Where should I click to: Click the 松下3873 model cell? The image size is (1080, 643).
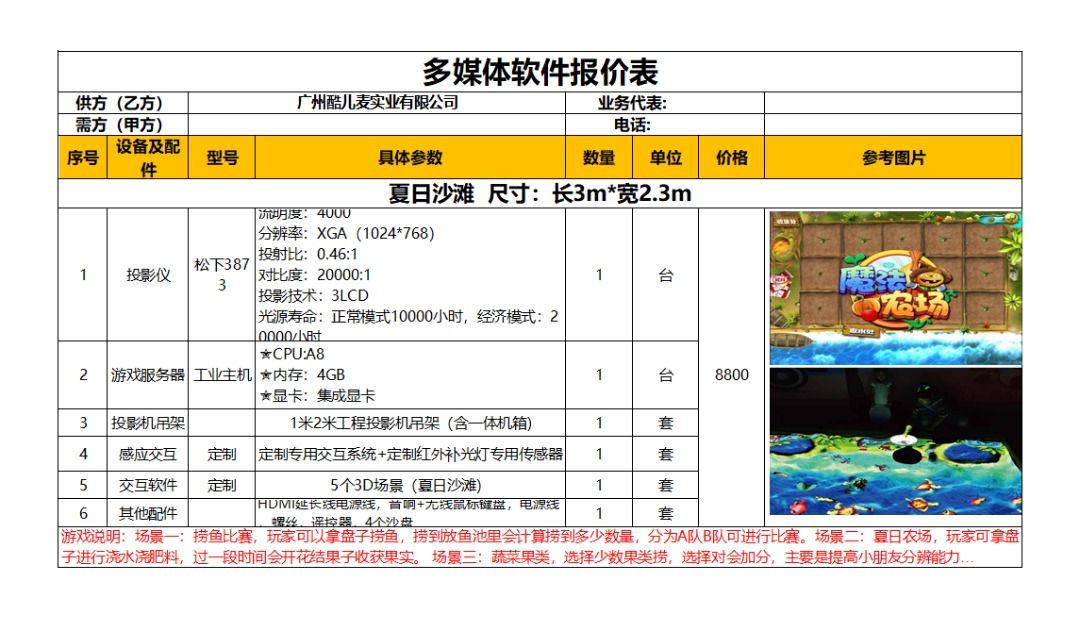pyautogui.click(x=222, y=275)
